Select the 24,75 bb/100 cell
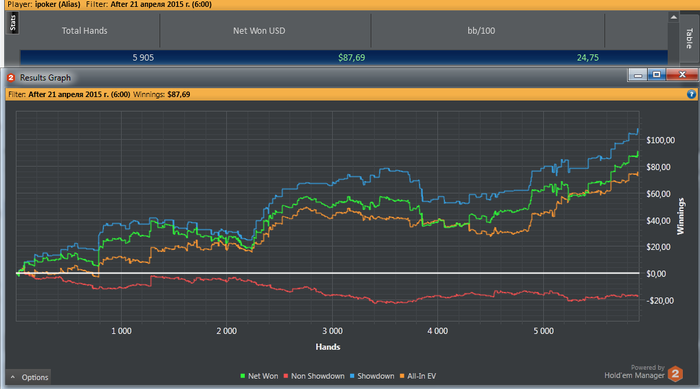 588,58
